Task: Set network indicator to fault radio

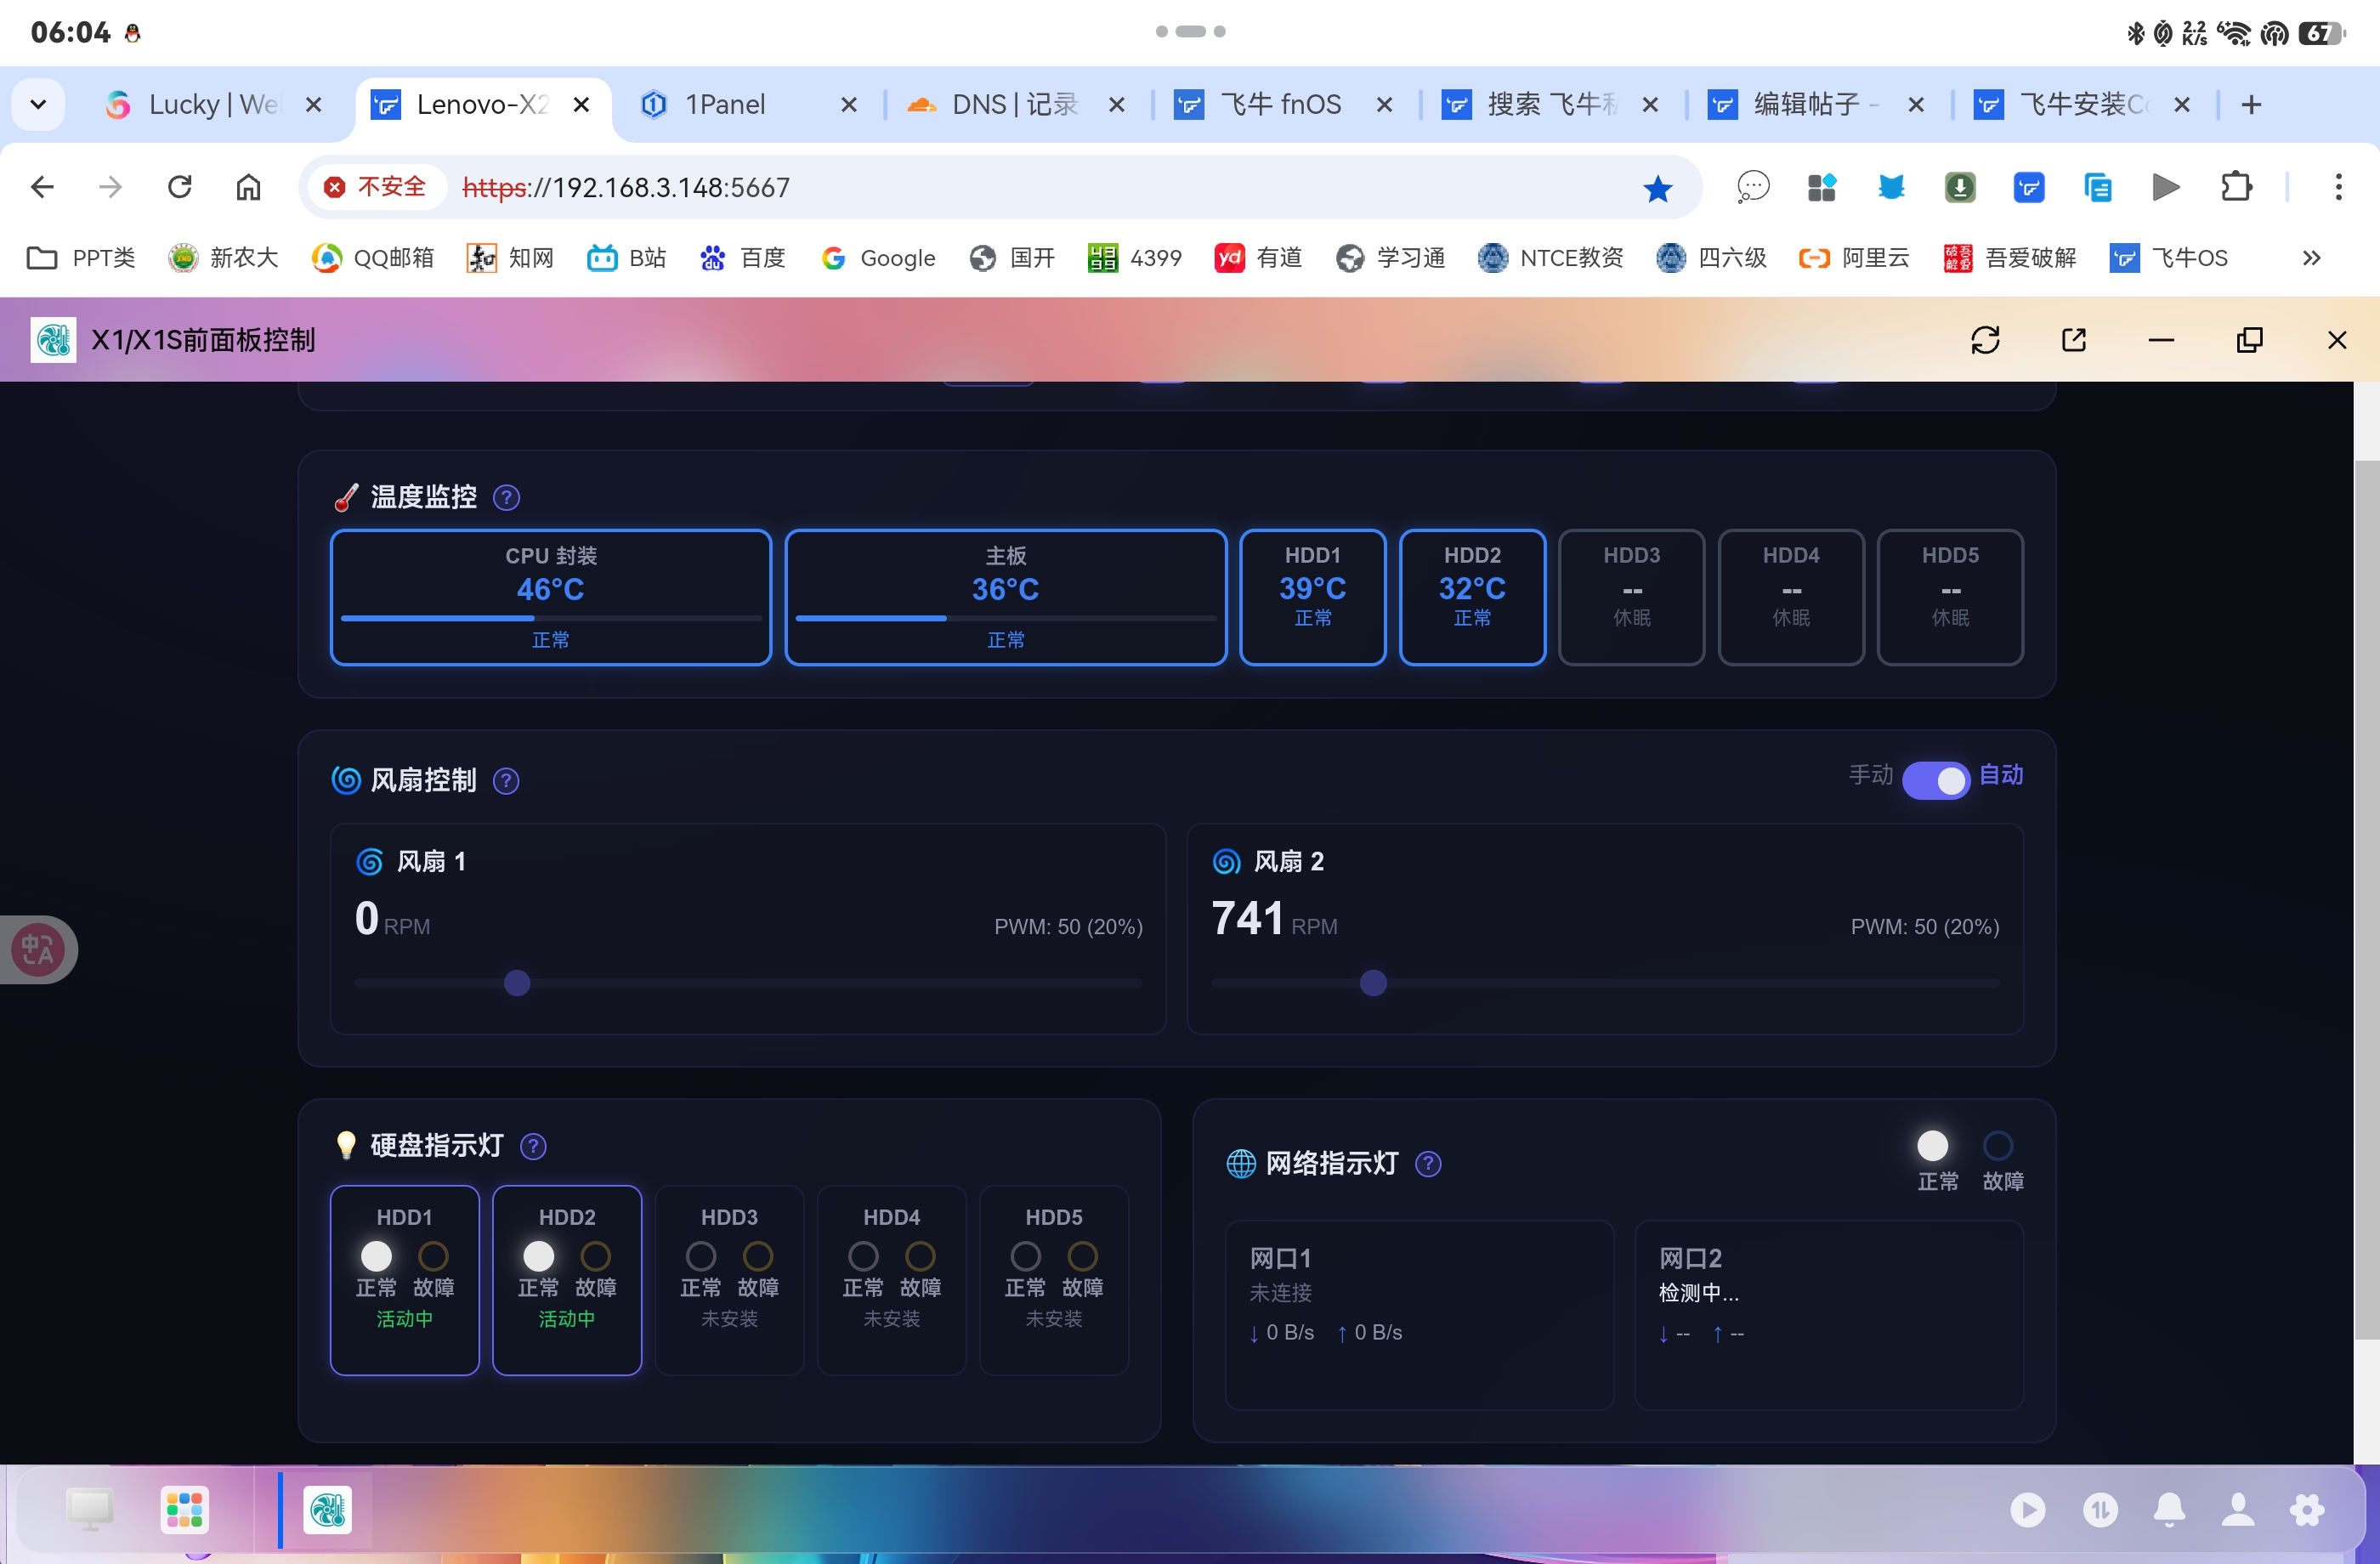Action: tap(1998, 1145)
